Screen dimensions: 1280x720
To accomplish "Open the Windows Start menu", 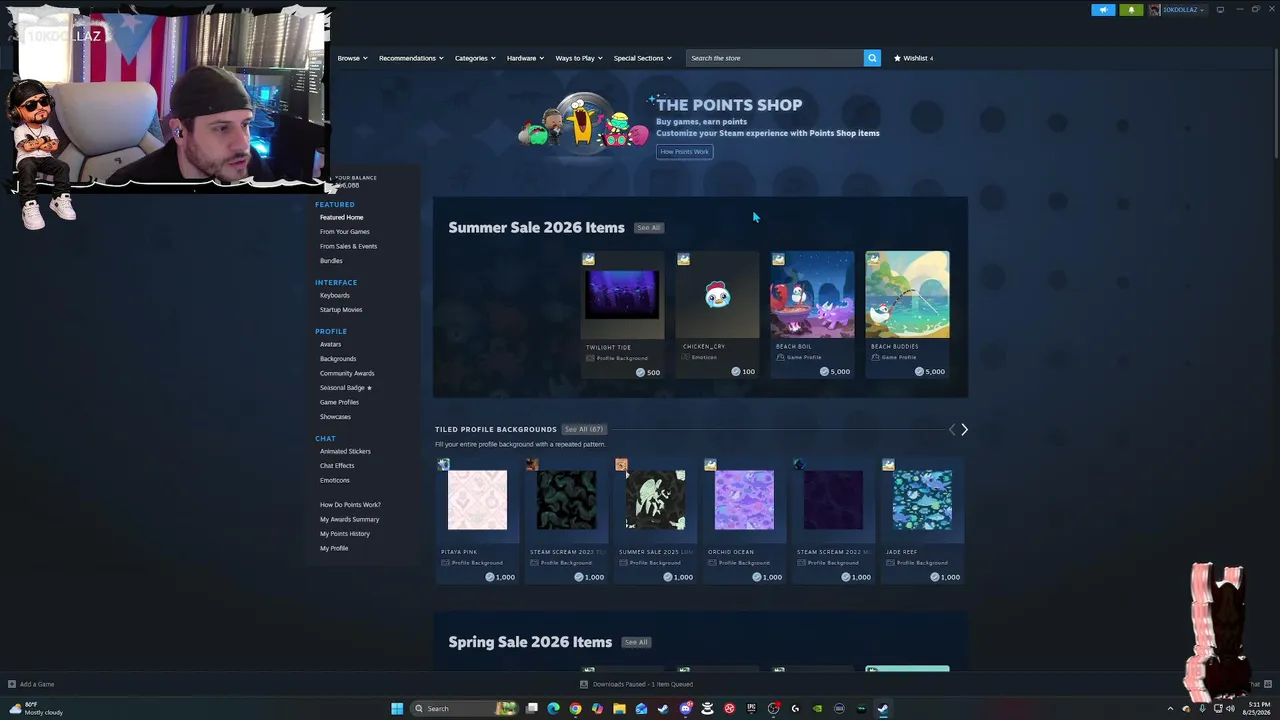I will coord(397,709).
